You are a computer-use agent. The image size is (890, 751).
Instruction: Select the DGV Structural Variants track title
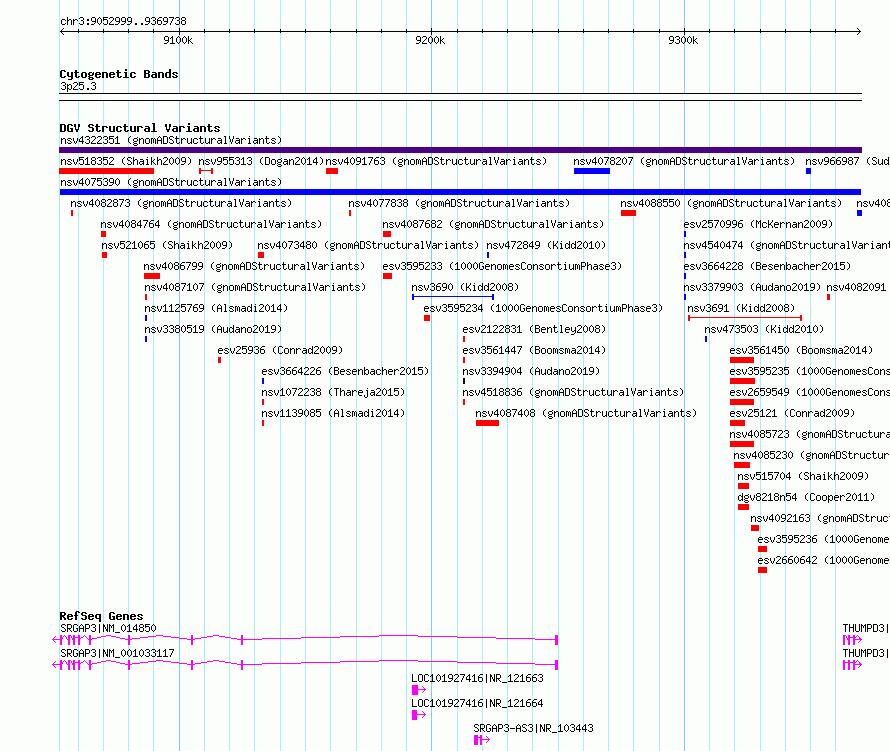(x=140, y=128)
